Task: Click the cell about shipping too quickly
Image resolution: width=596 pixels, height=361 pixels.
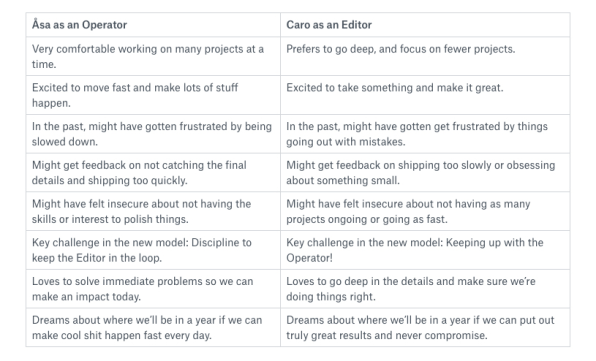Action: coord(153,173)
